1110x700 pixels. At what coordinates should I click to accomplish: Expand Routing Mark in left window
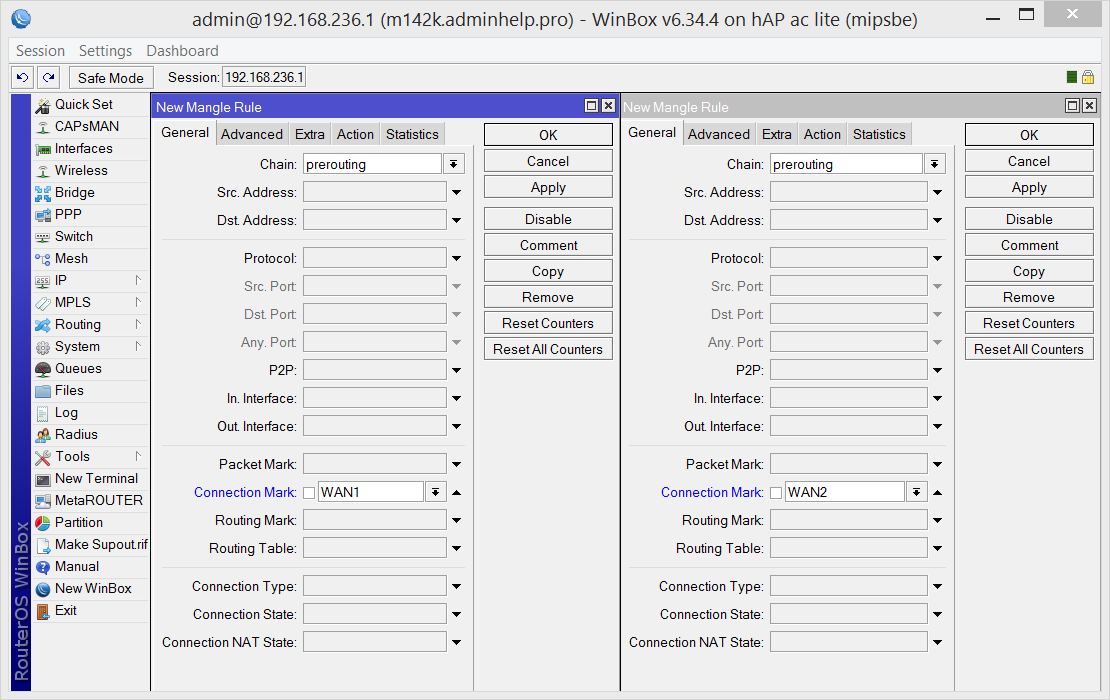pyautogui.click(x=457, y=520)
